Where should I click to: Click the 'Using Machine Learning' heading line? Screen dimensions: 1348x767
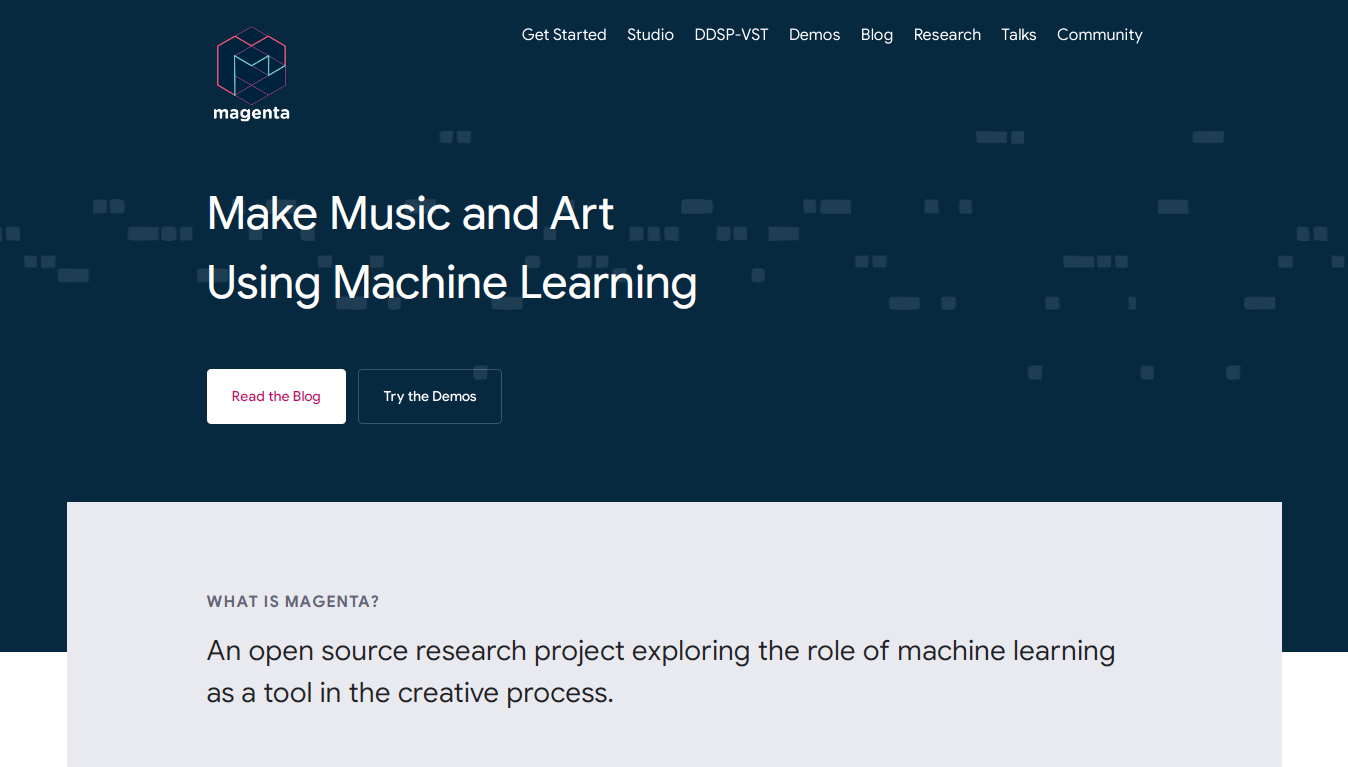click(x=452, y=282)
